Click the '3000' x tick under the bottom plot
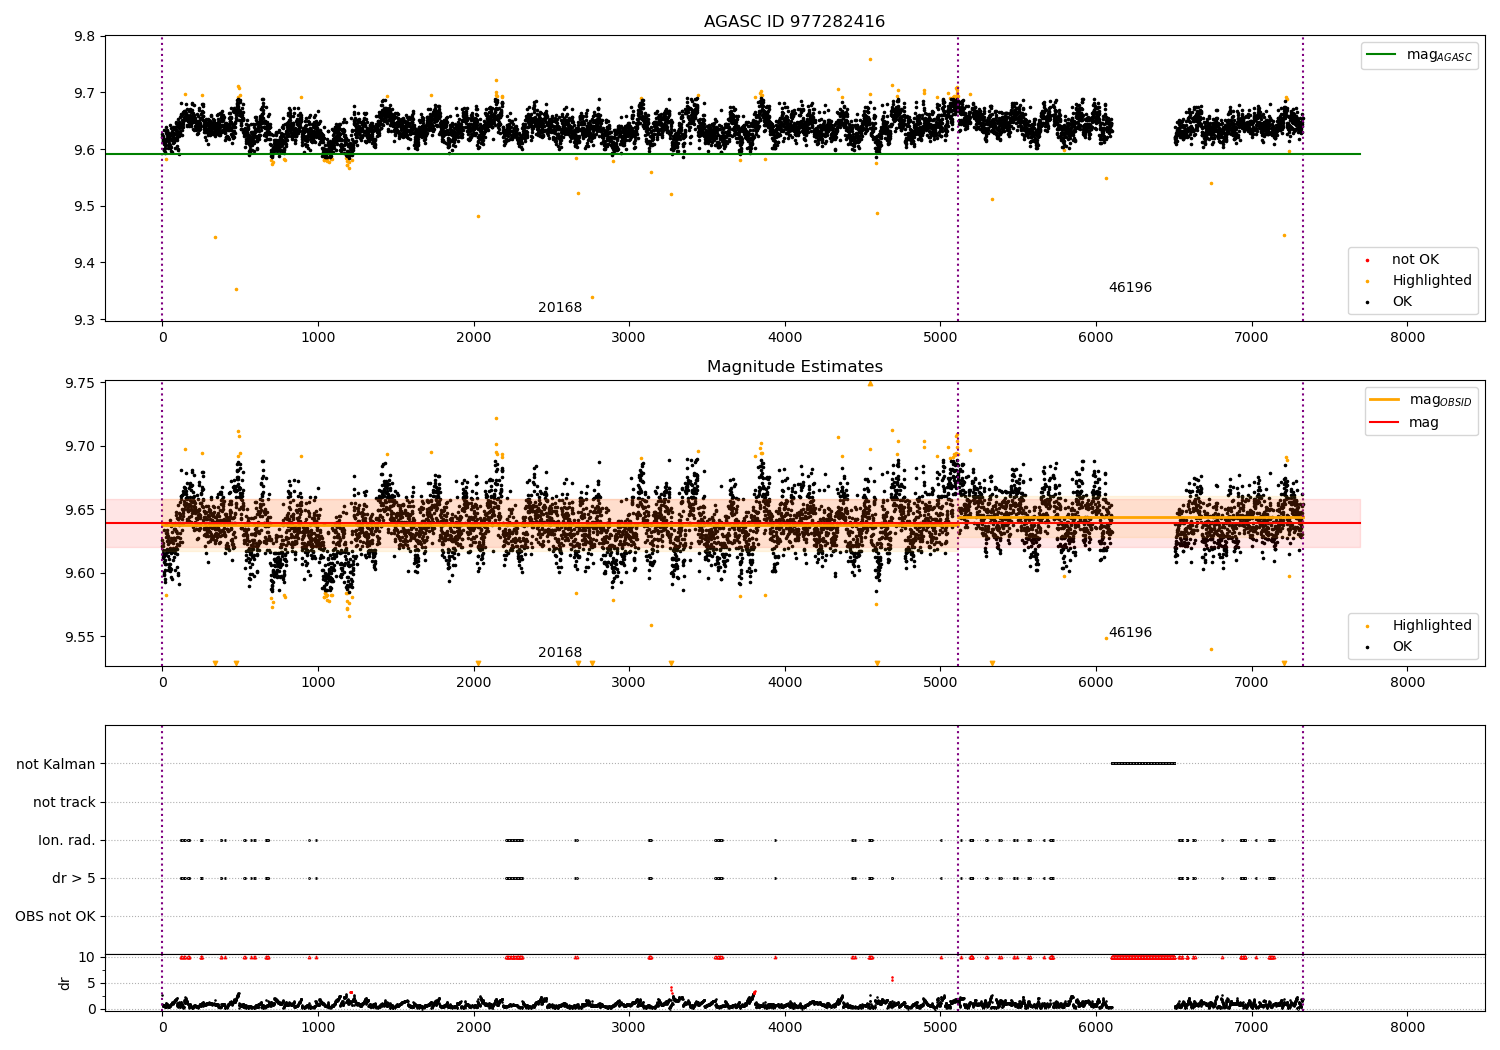 [x=629, y=1027]
